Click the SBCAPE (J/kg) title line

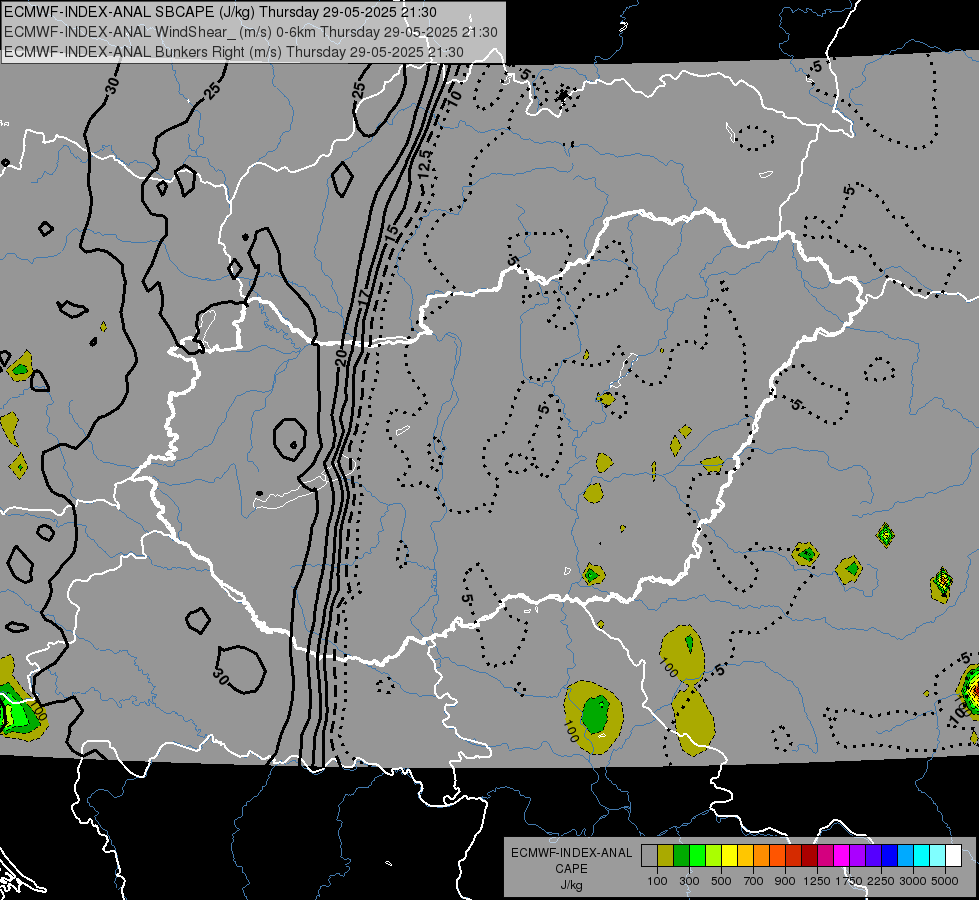point(220,12)
